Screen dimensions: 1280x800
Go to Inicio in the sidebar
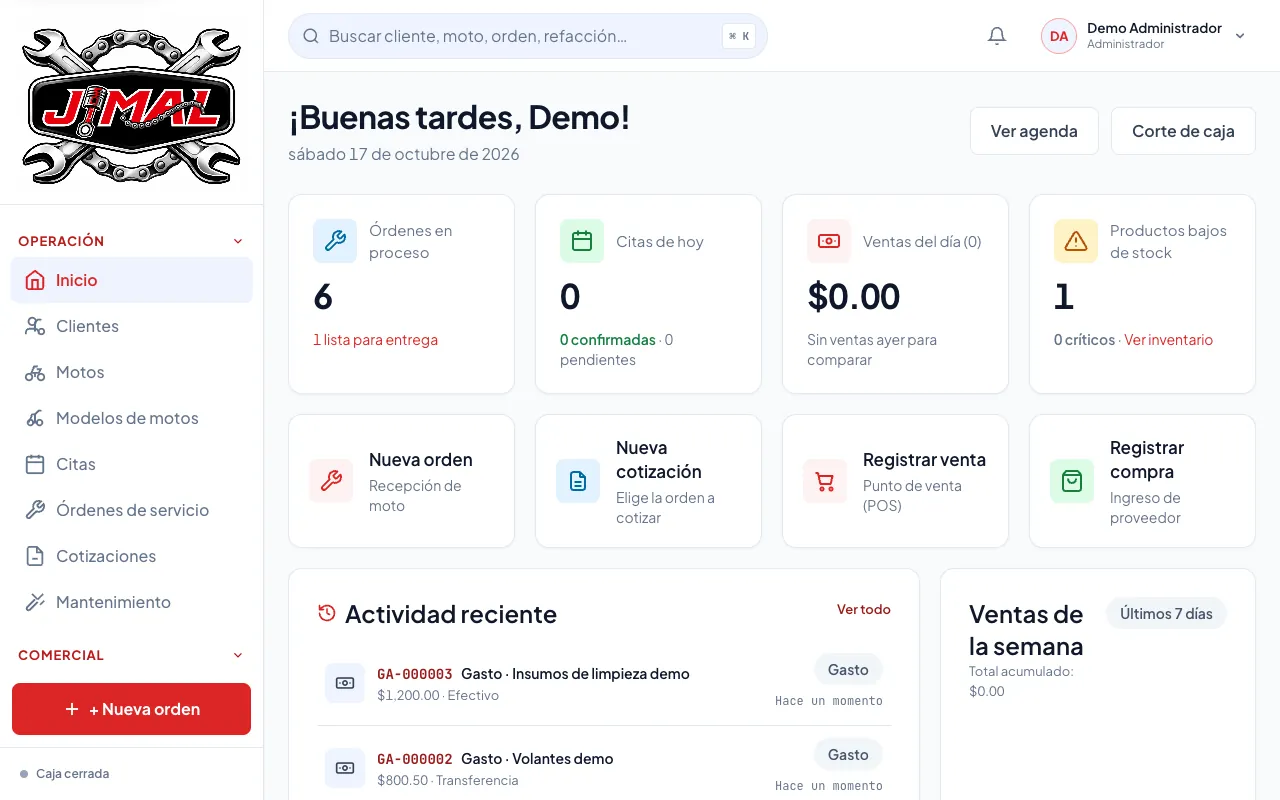pyautogui.click(x=131, y=280)
